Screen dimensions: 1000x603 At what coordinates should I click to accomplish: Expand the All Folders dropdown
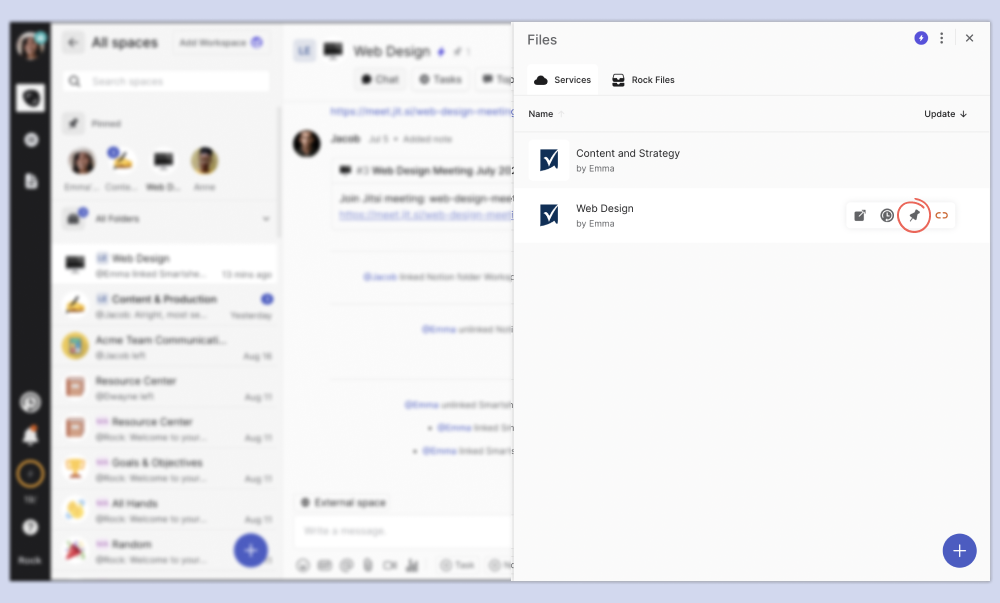(266, 218)
